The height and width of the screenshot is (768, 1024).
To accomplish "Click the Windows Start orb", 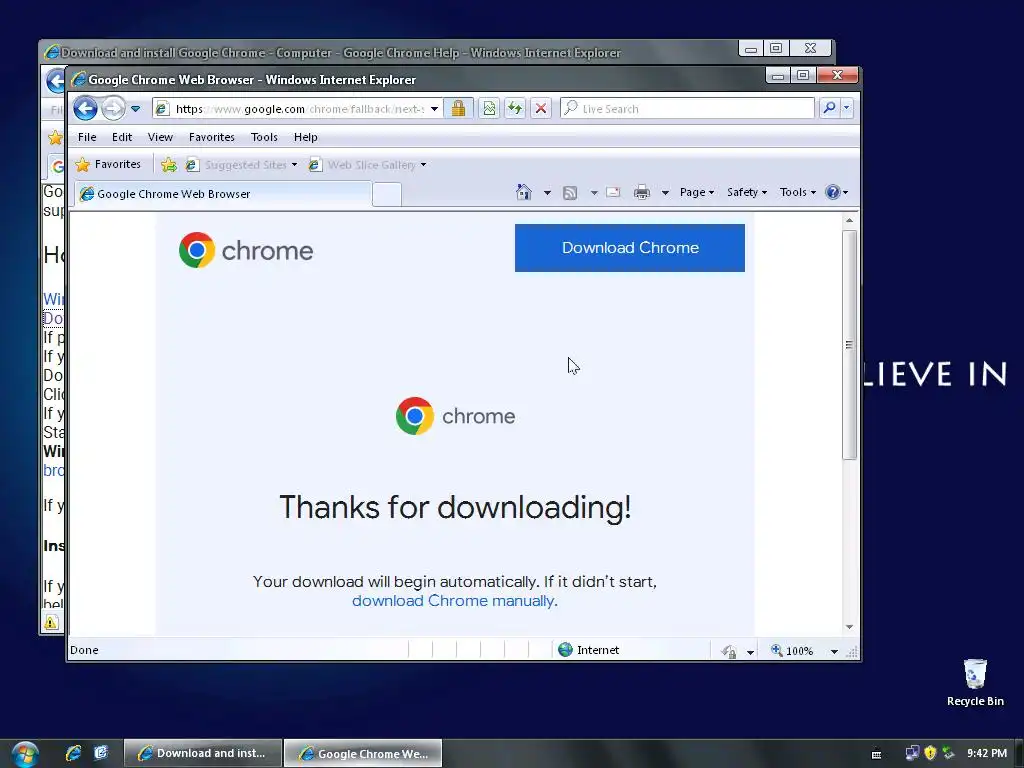I will [x=24, y=754].
